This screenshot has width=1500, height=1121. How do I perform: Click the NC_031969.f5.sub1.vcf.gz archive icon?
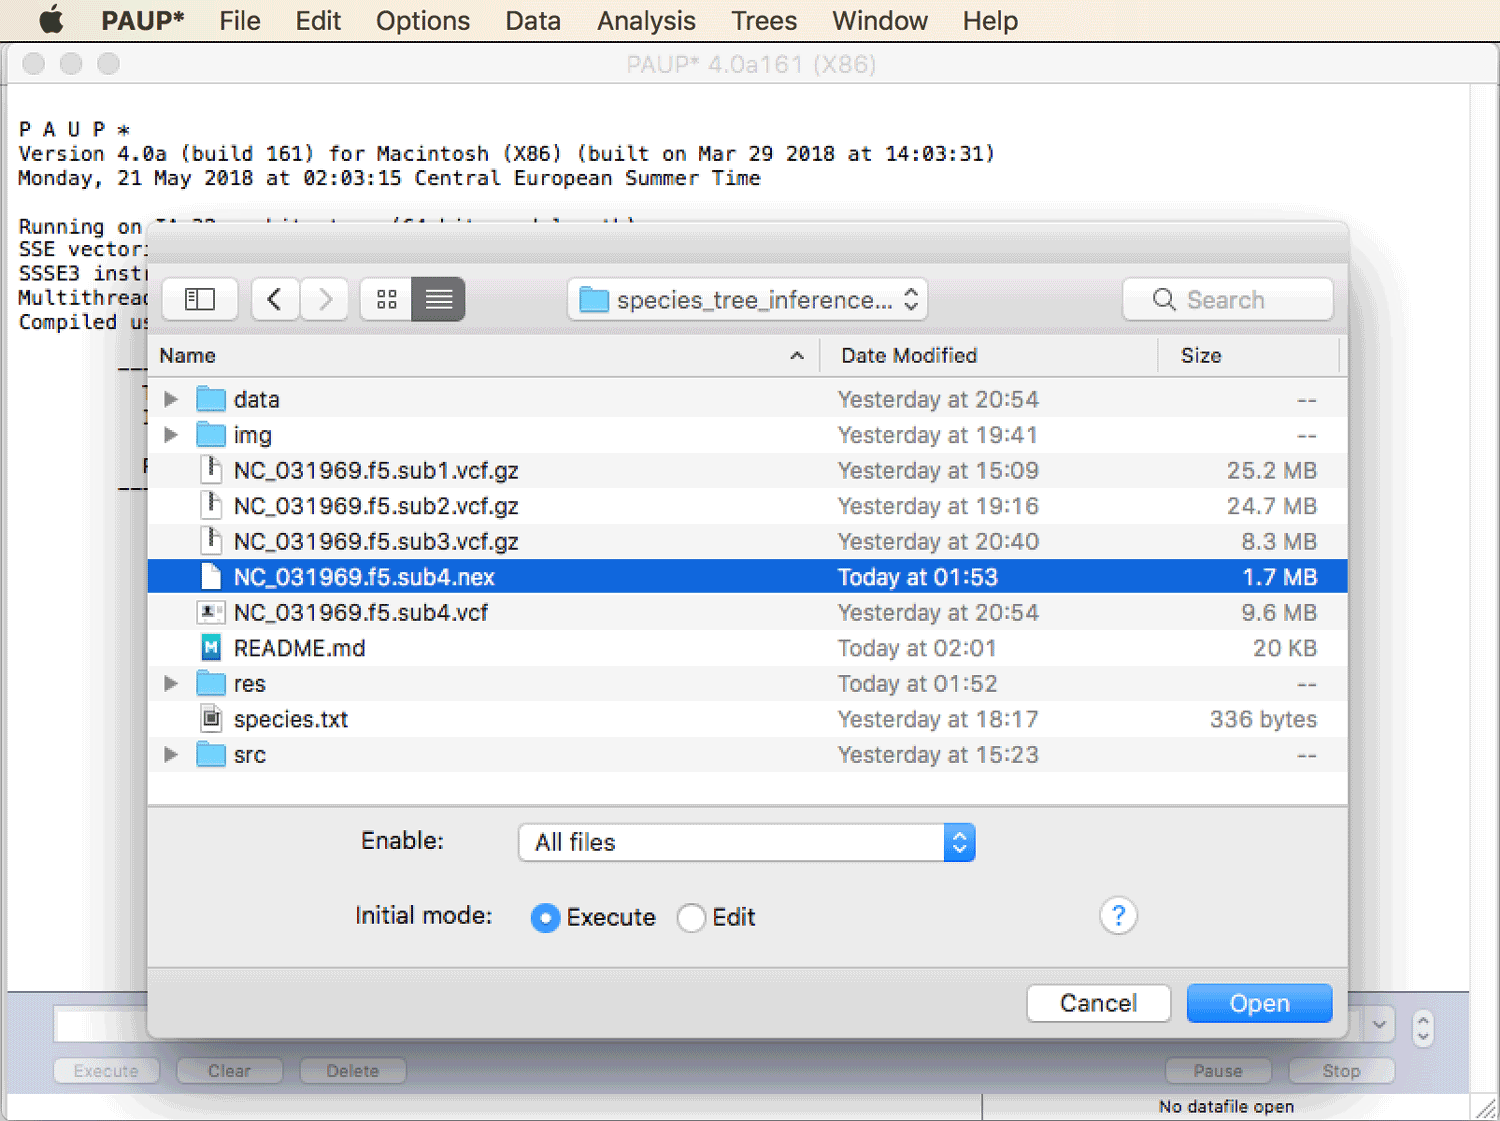coord(211,470)
